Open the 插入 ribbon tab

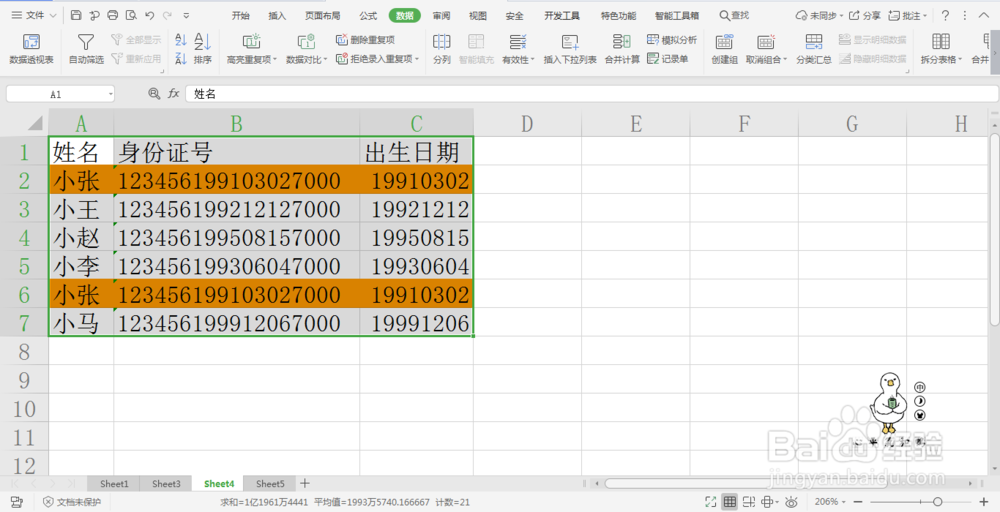click(x=277, y=15)
